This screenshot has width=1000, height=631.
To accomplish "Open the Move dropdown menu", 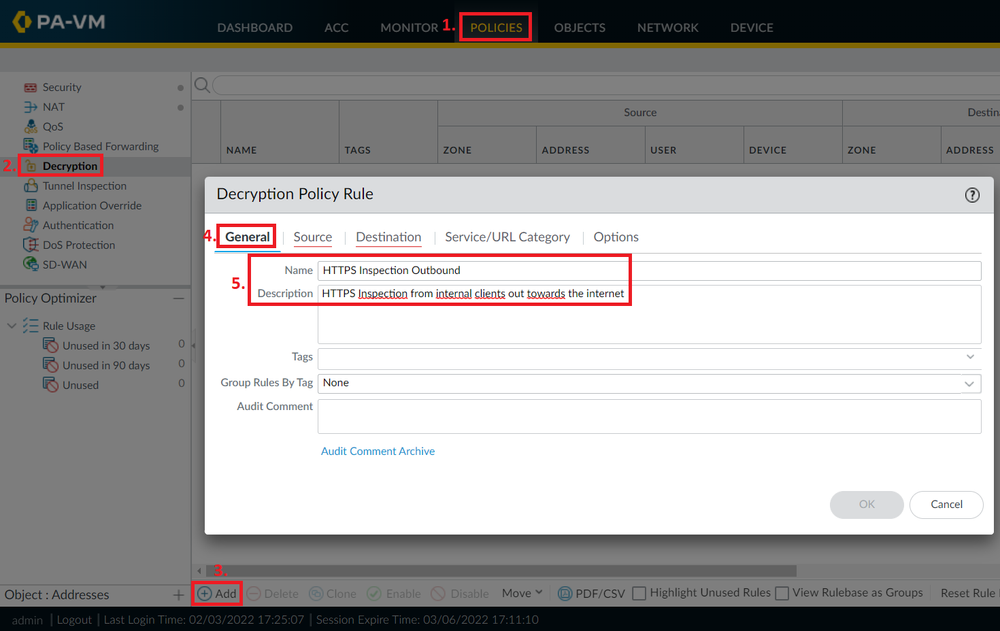I will click(x=521, y=592).
